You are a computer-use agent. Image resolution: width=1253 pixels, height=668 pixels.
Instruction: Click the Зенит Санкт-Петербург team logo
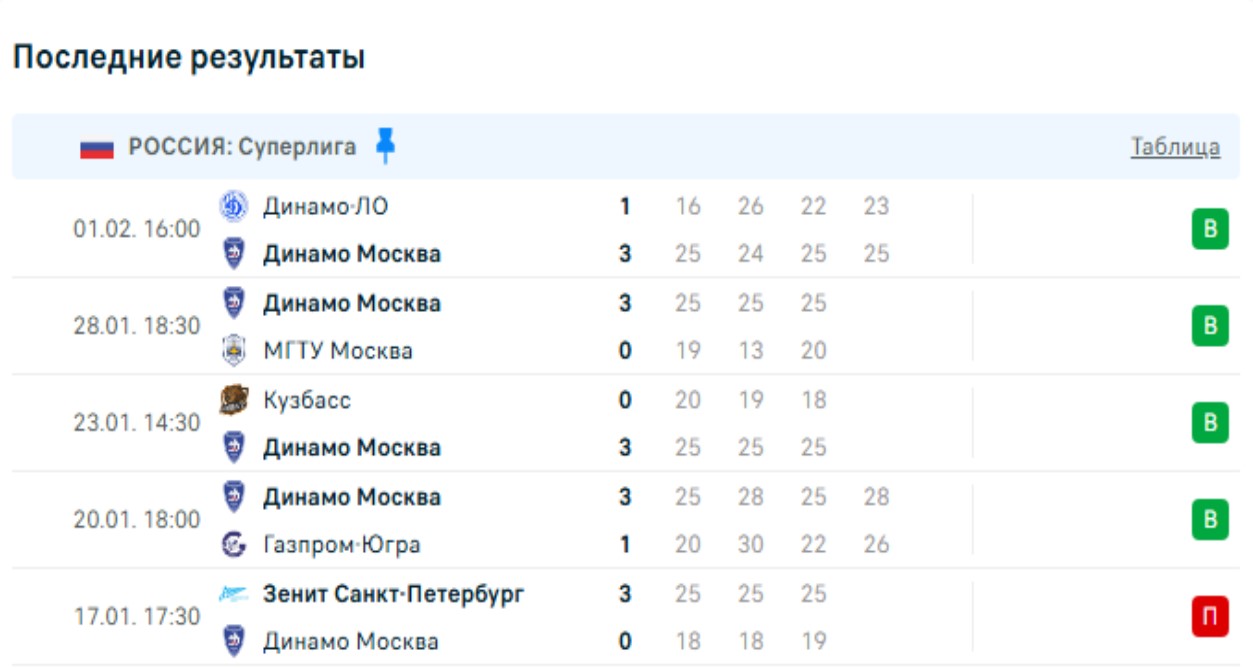233,594
